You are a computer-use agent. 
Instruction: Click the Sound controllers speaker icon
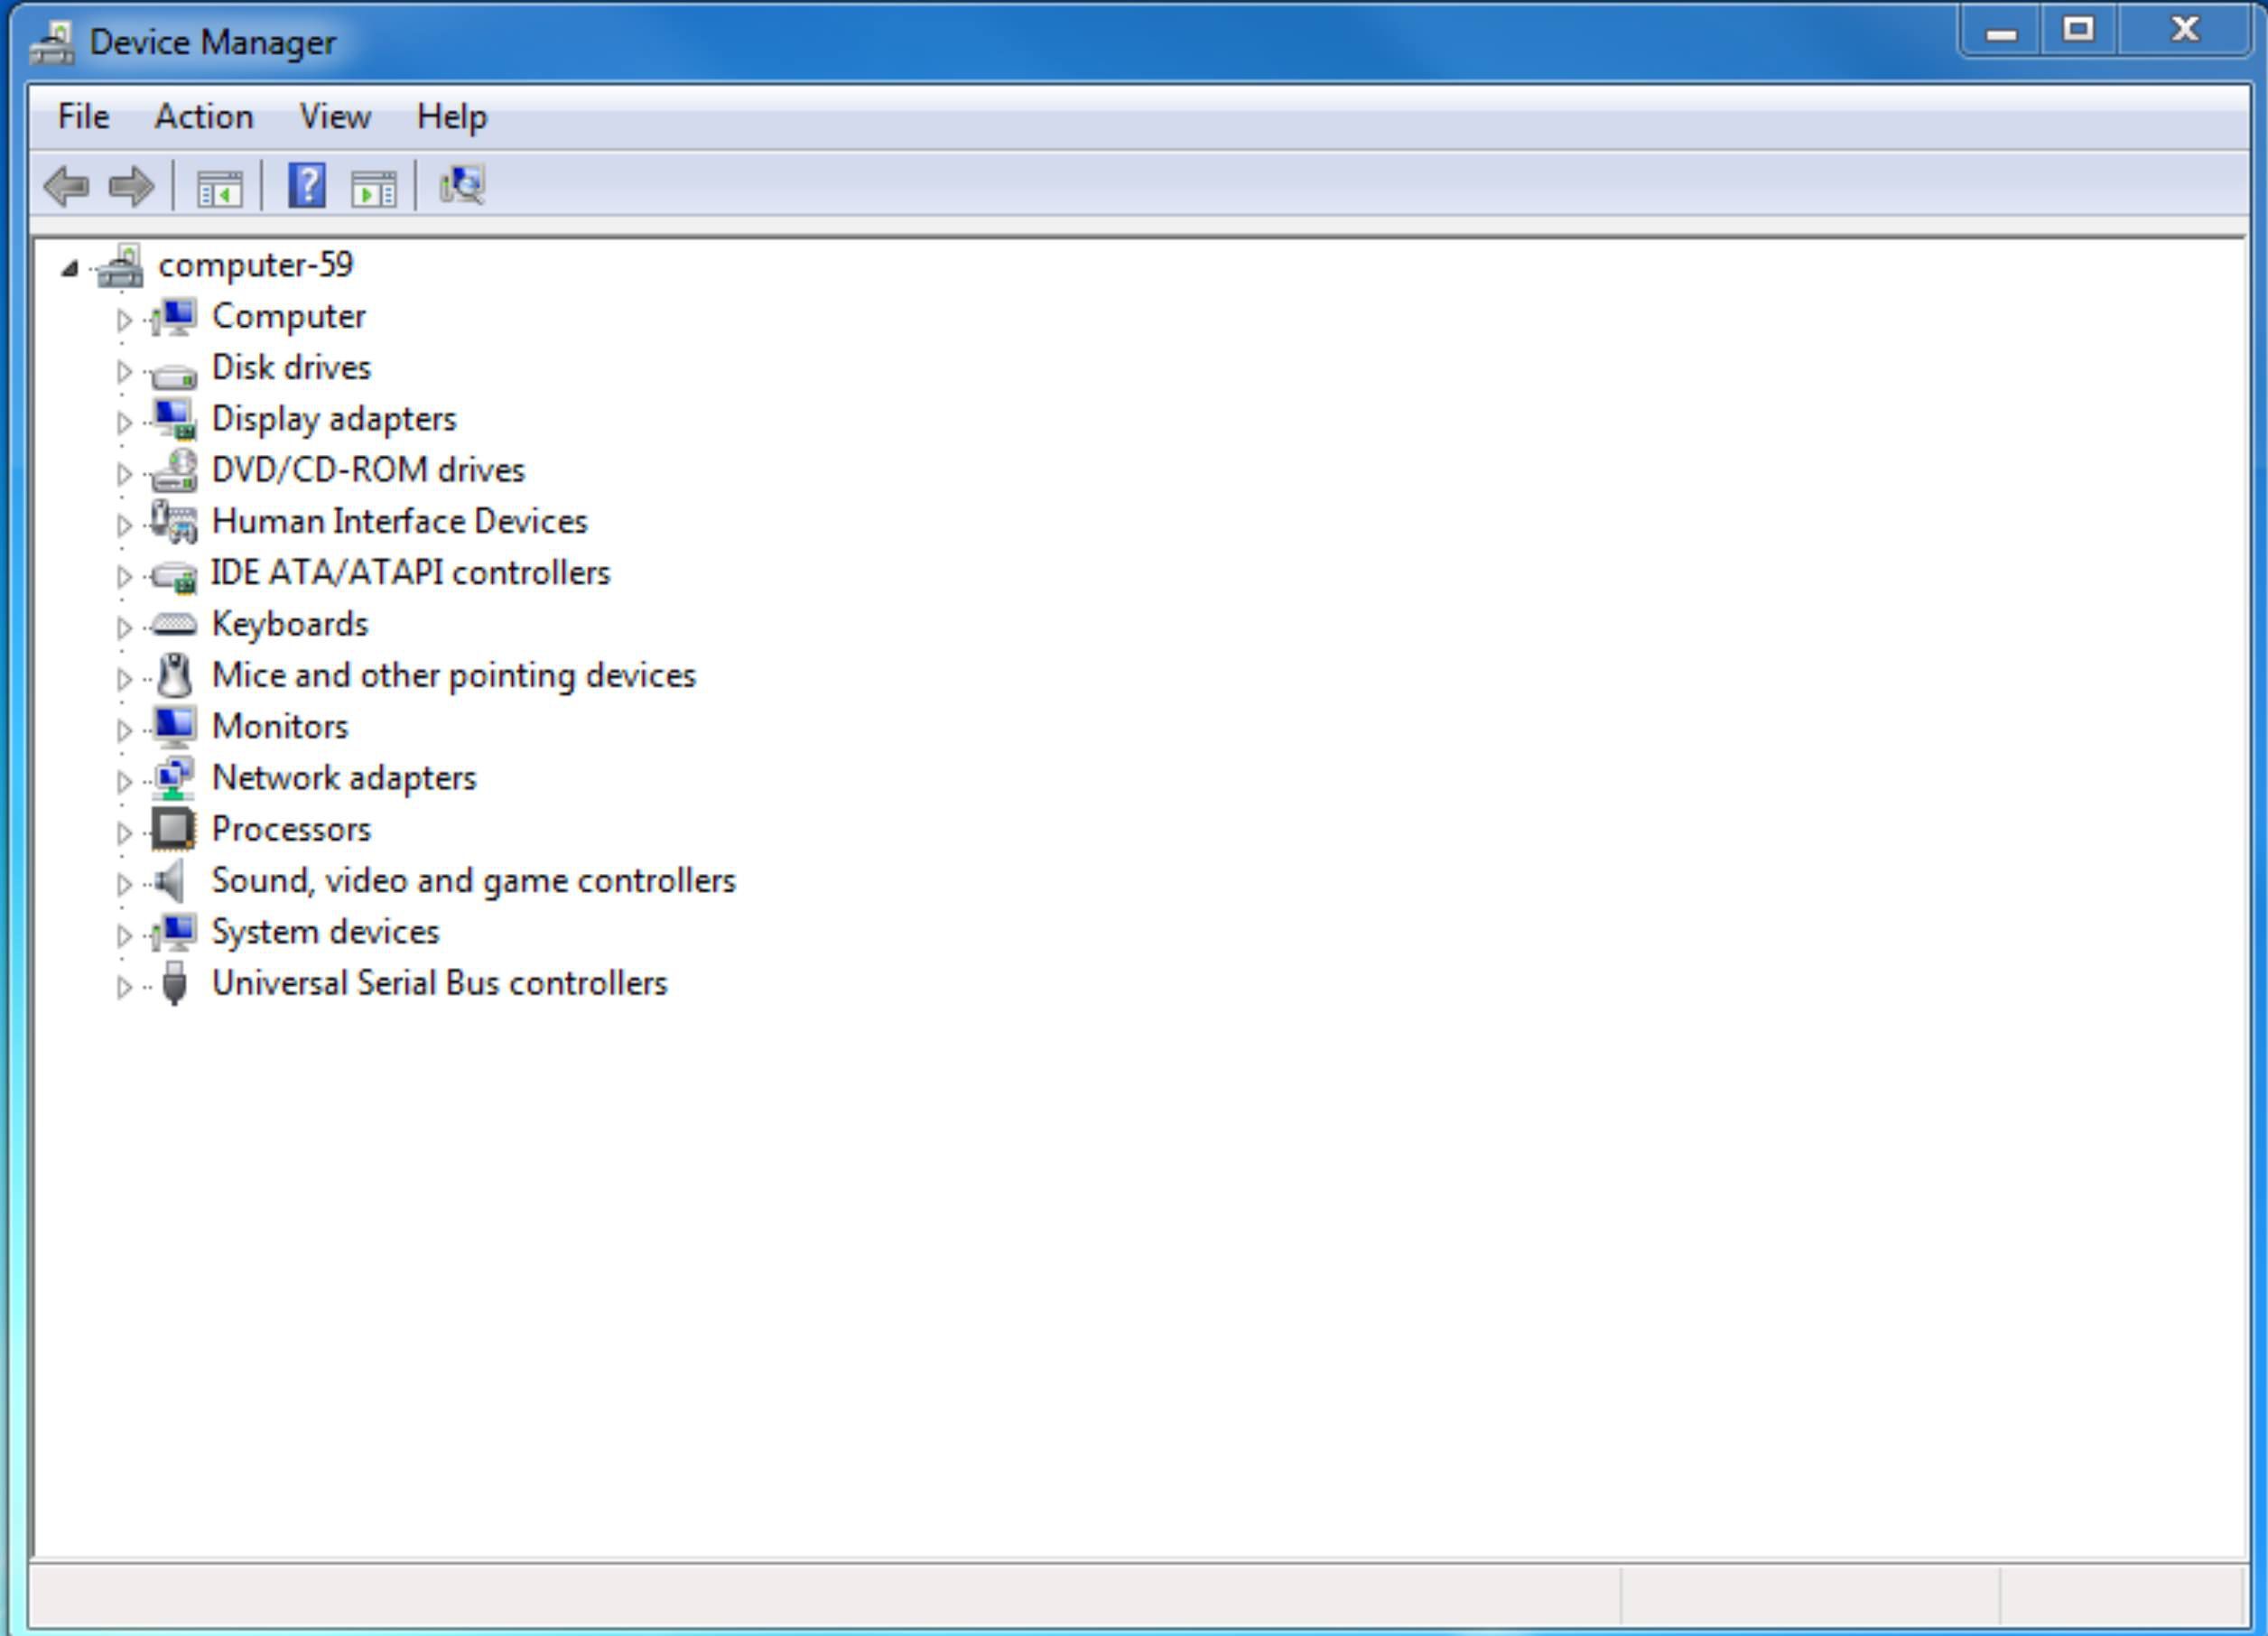pos(171,881)
